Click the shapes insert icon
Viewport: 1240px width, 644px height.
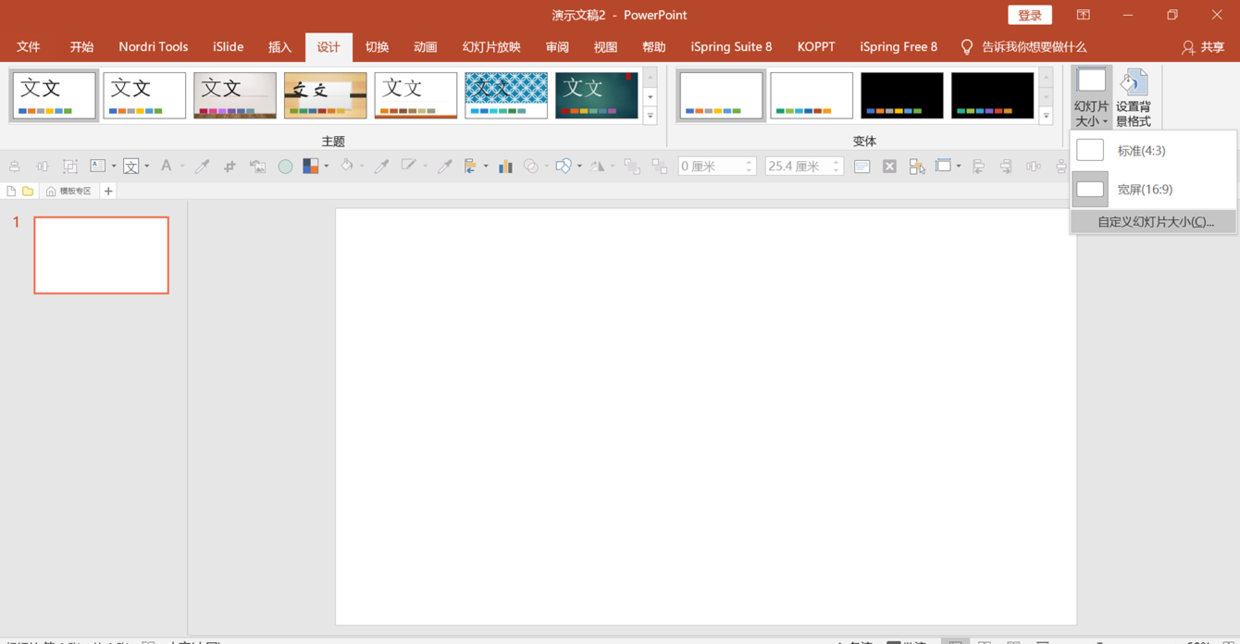click(564, 166)
